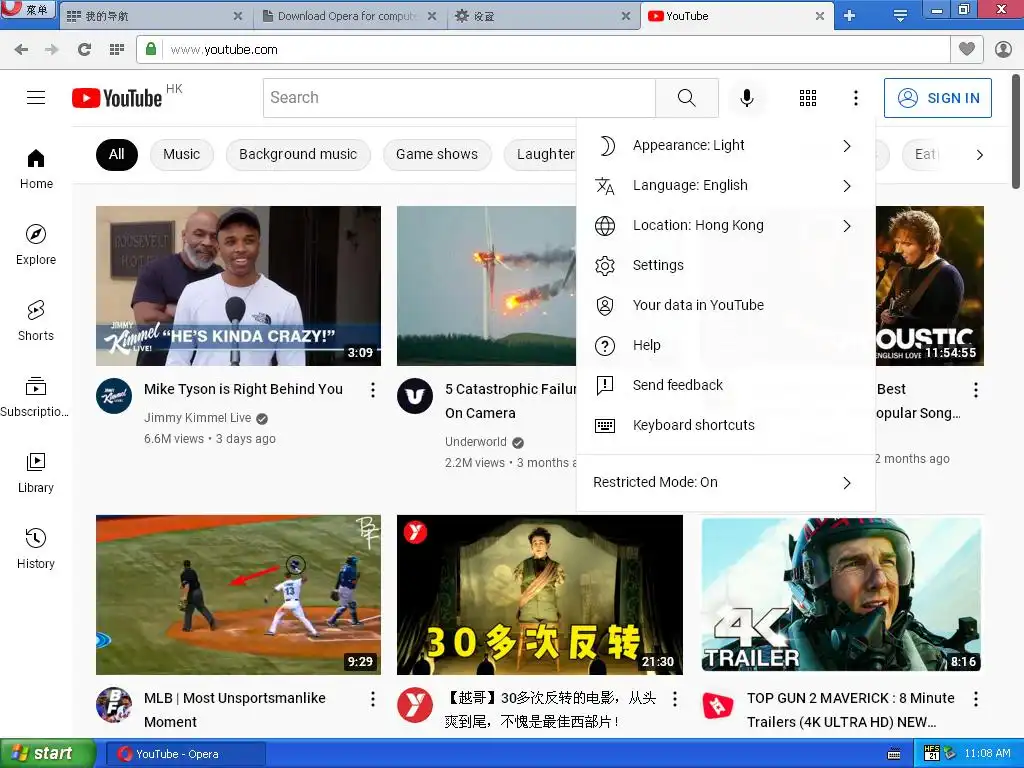Screen dimensions: 1024x768
Task: Bookmark page with heart icon
Action: coord(967,49)
